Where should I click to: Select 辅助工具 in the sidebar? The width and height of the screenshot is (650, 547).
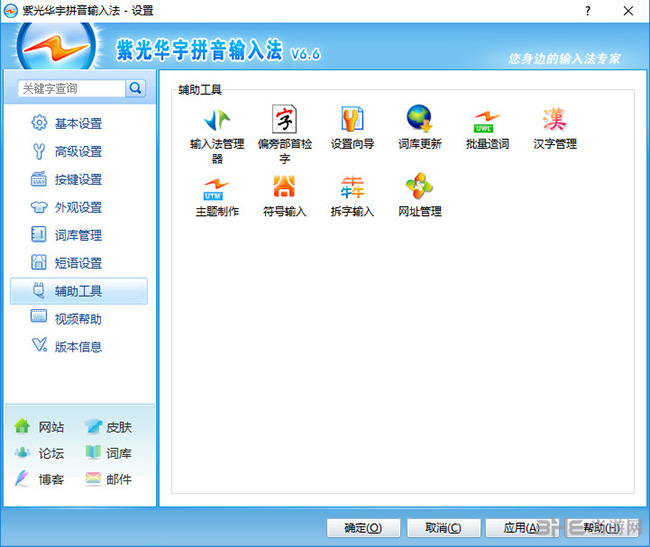79,291
